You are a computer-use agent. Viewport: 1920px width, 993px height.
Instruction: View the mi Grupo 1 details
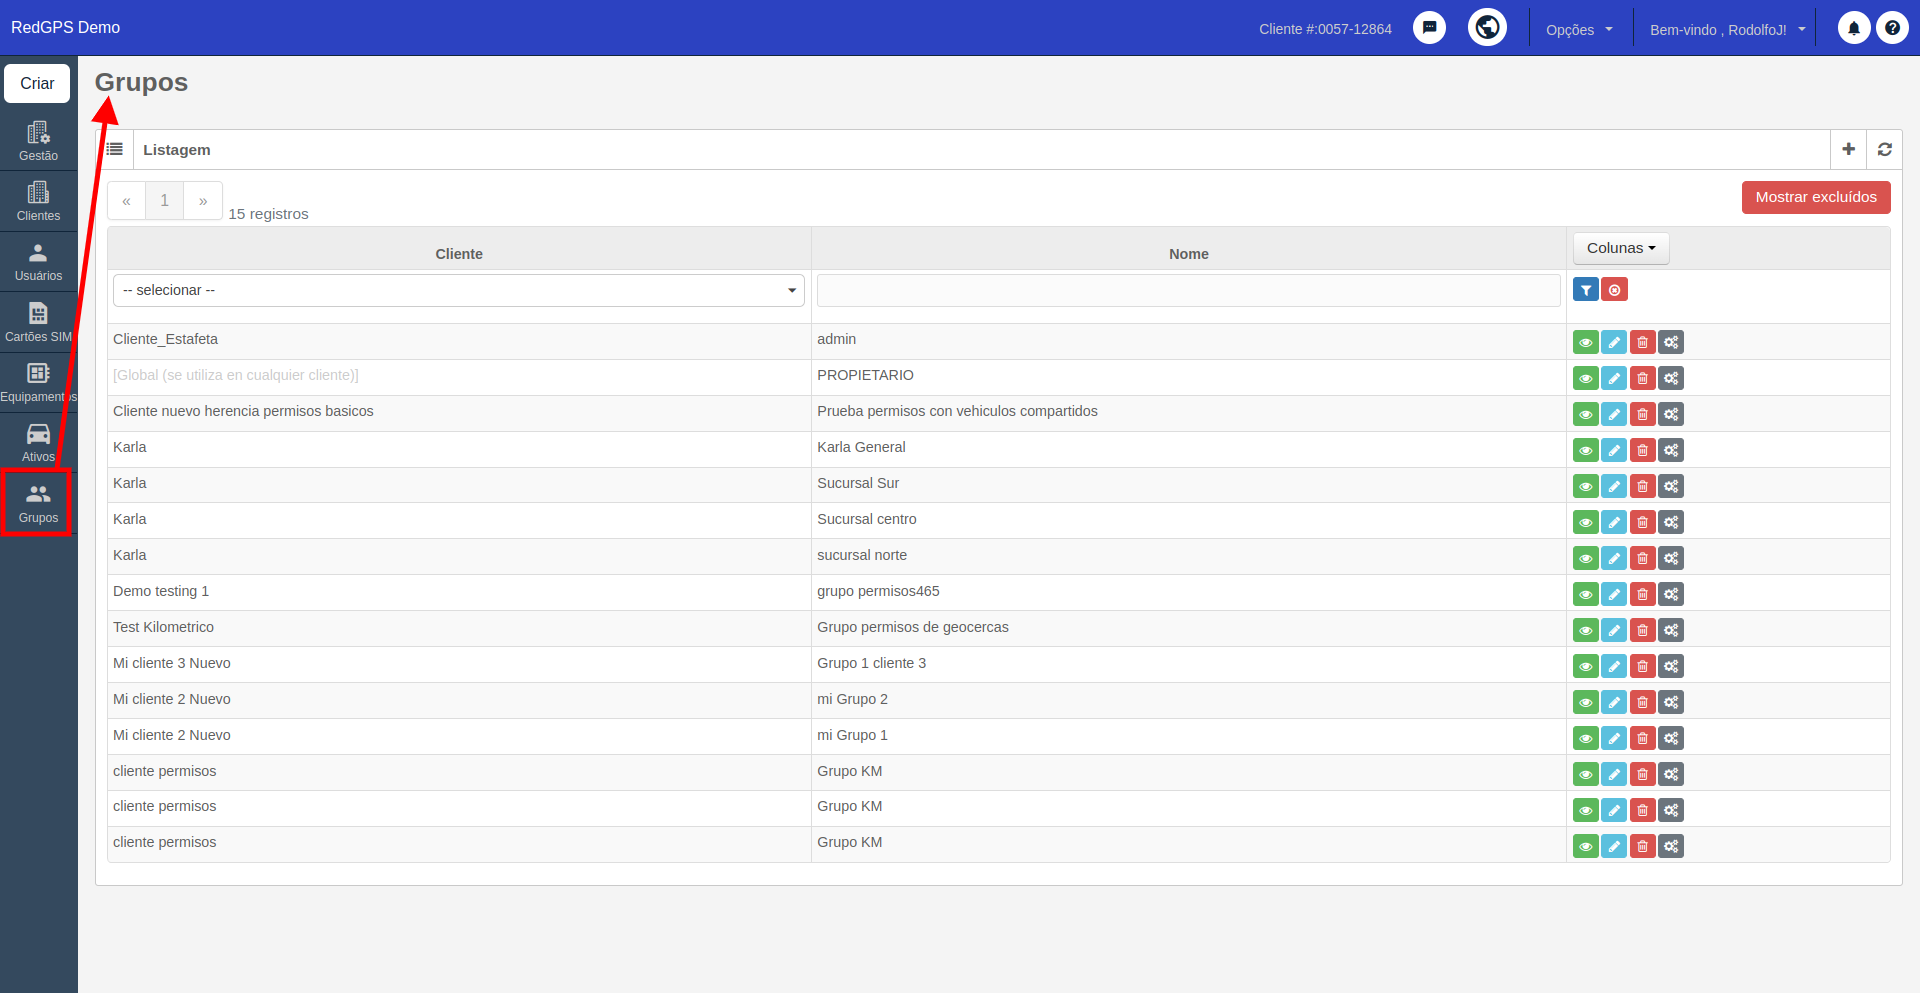(x=1586, y=738)
